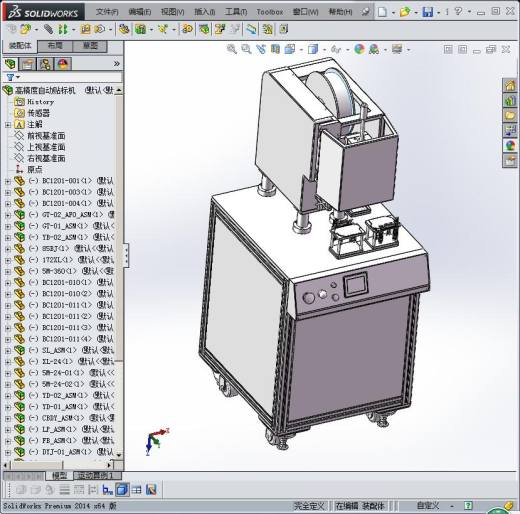Click the Insert Components icon
Screen dimensions: 520x514
25,29
